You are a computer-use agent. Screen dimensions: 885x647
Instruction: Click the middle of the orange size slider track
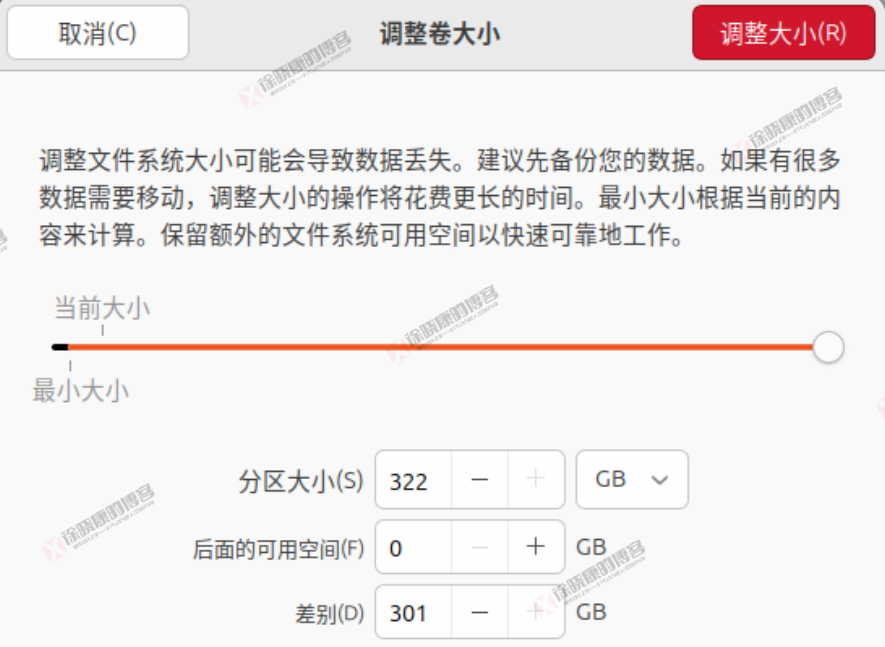tap(440, 347)
